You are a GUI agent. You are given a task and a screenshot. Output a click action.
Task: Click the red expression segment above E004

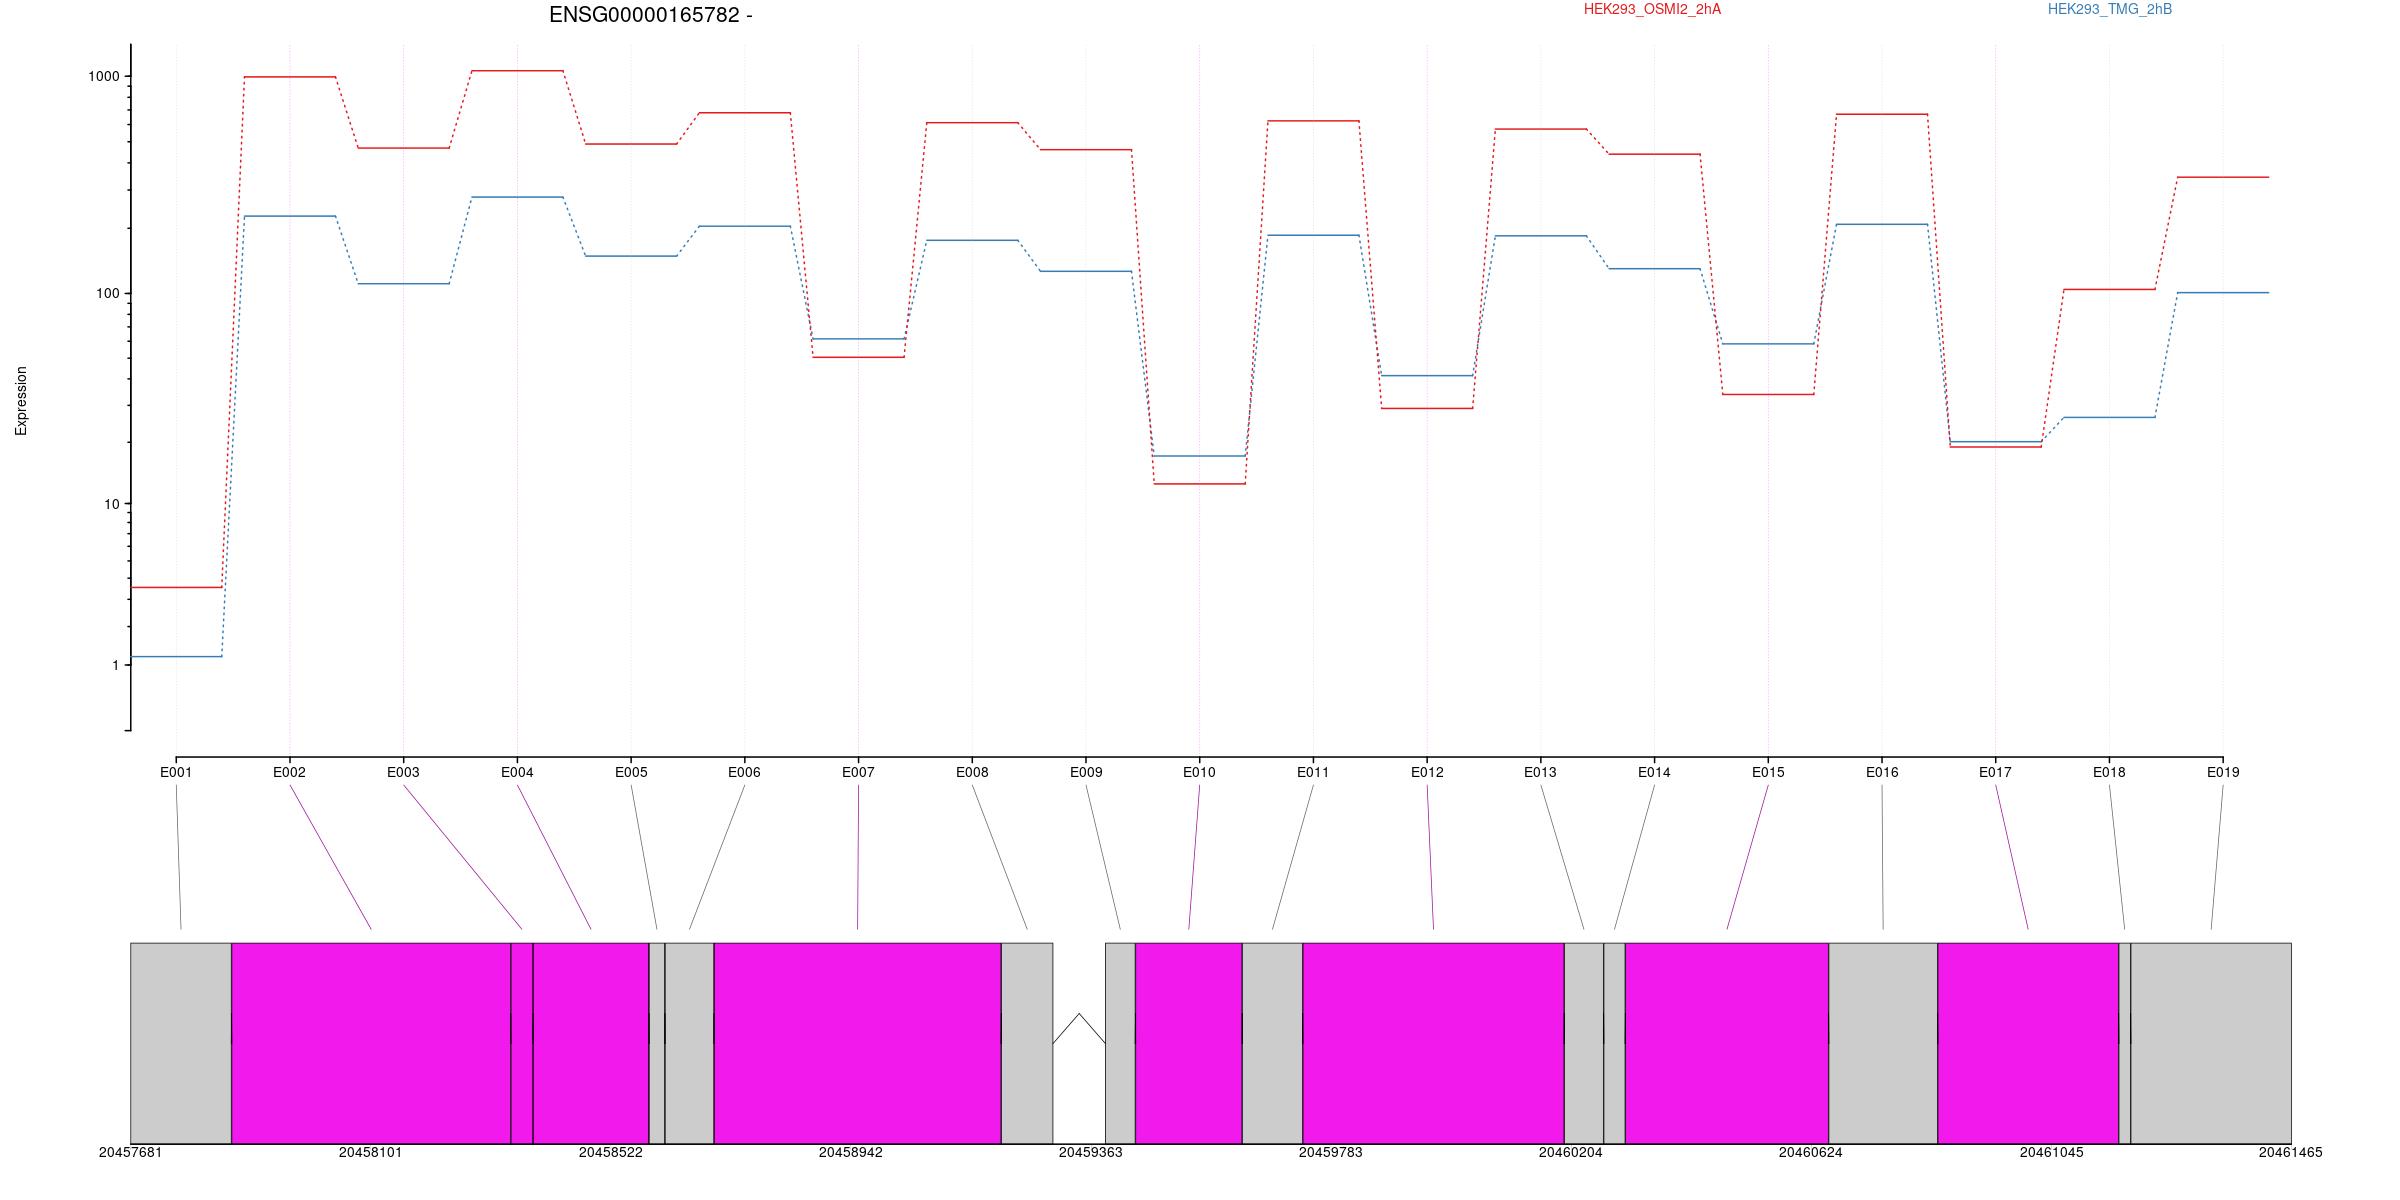point(517,71)
